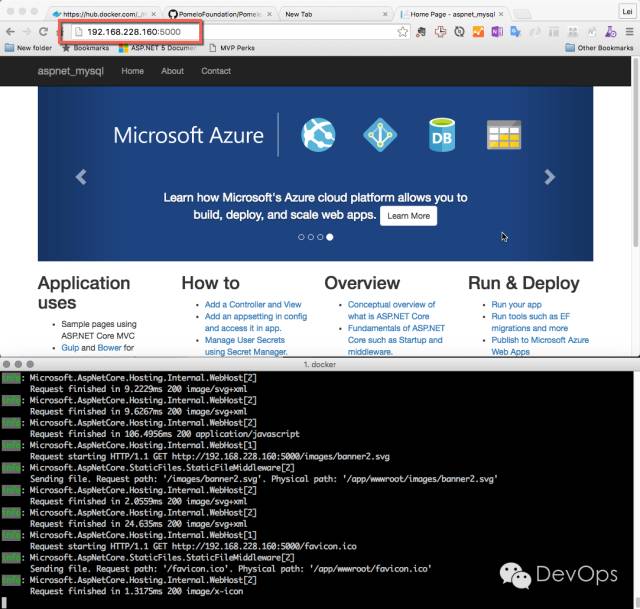The height and width of the screenshot is (609, 640).
Task: Open Fundamentals of ASP.NET Core link
Action: pyautogui.click(x=396, y=340)
